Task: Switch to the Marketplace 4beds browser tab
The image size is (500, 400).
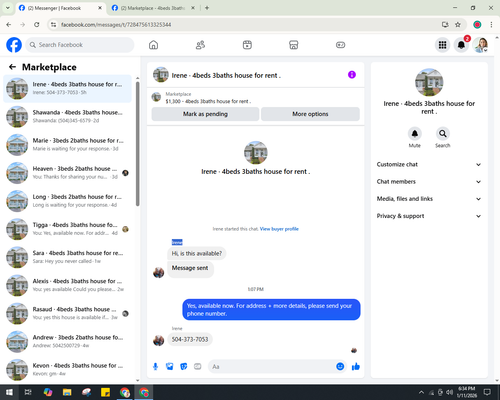Action: [152, 8]
